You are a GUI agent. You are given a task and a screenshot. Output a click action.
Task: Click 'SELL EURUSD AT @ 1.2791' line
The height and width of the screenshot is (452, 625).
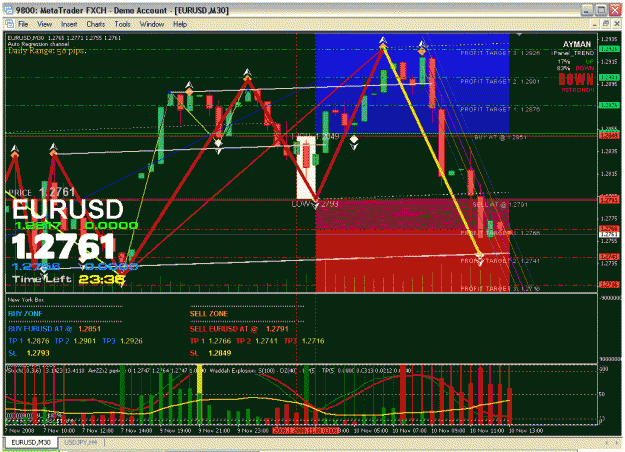tap(239, 329)
